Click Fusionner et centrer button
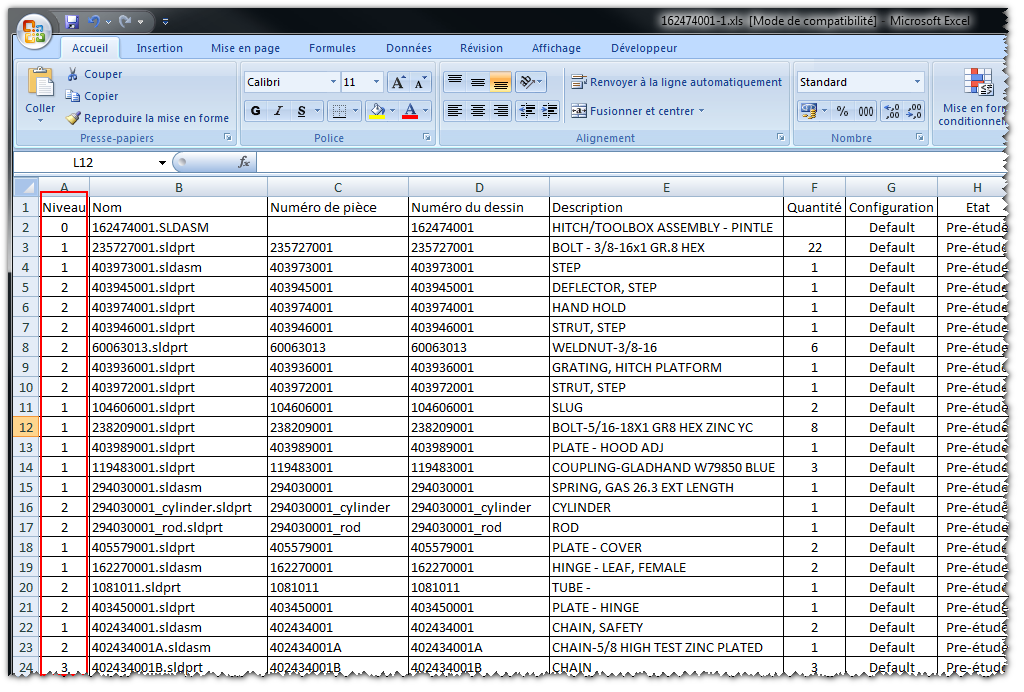This screenshot has height=692, width=1024. [637, 111]
